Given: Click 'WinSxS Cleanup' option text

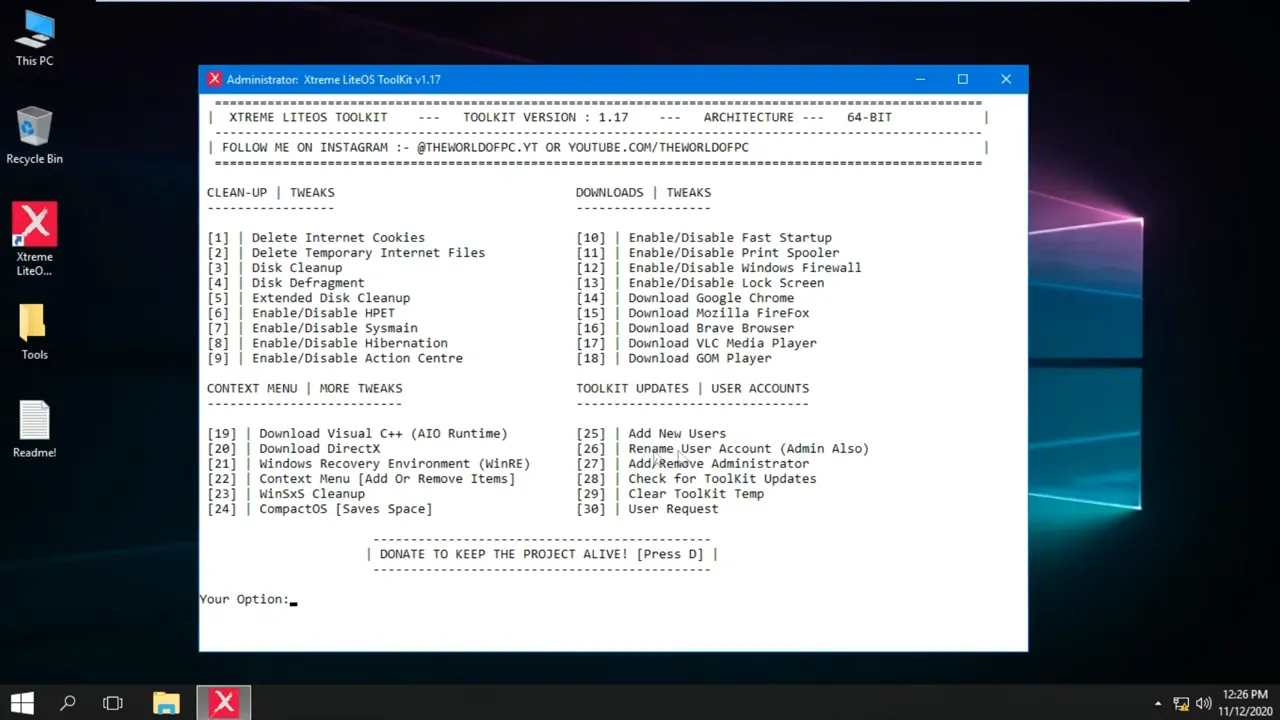Looking at the screenshot, I should (312, 494).
